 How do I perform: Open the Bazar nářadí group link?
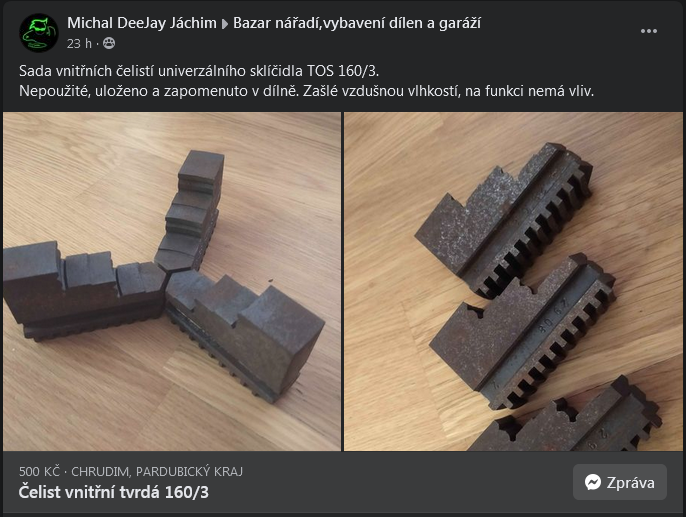click(x=357, y=23)
